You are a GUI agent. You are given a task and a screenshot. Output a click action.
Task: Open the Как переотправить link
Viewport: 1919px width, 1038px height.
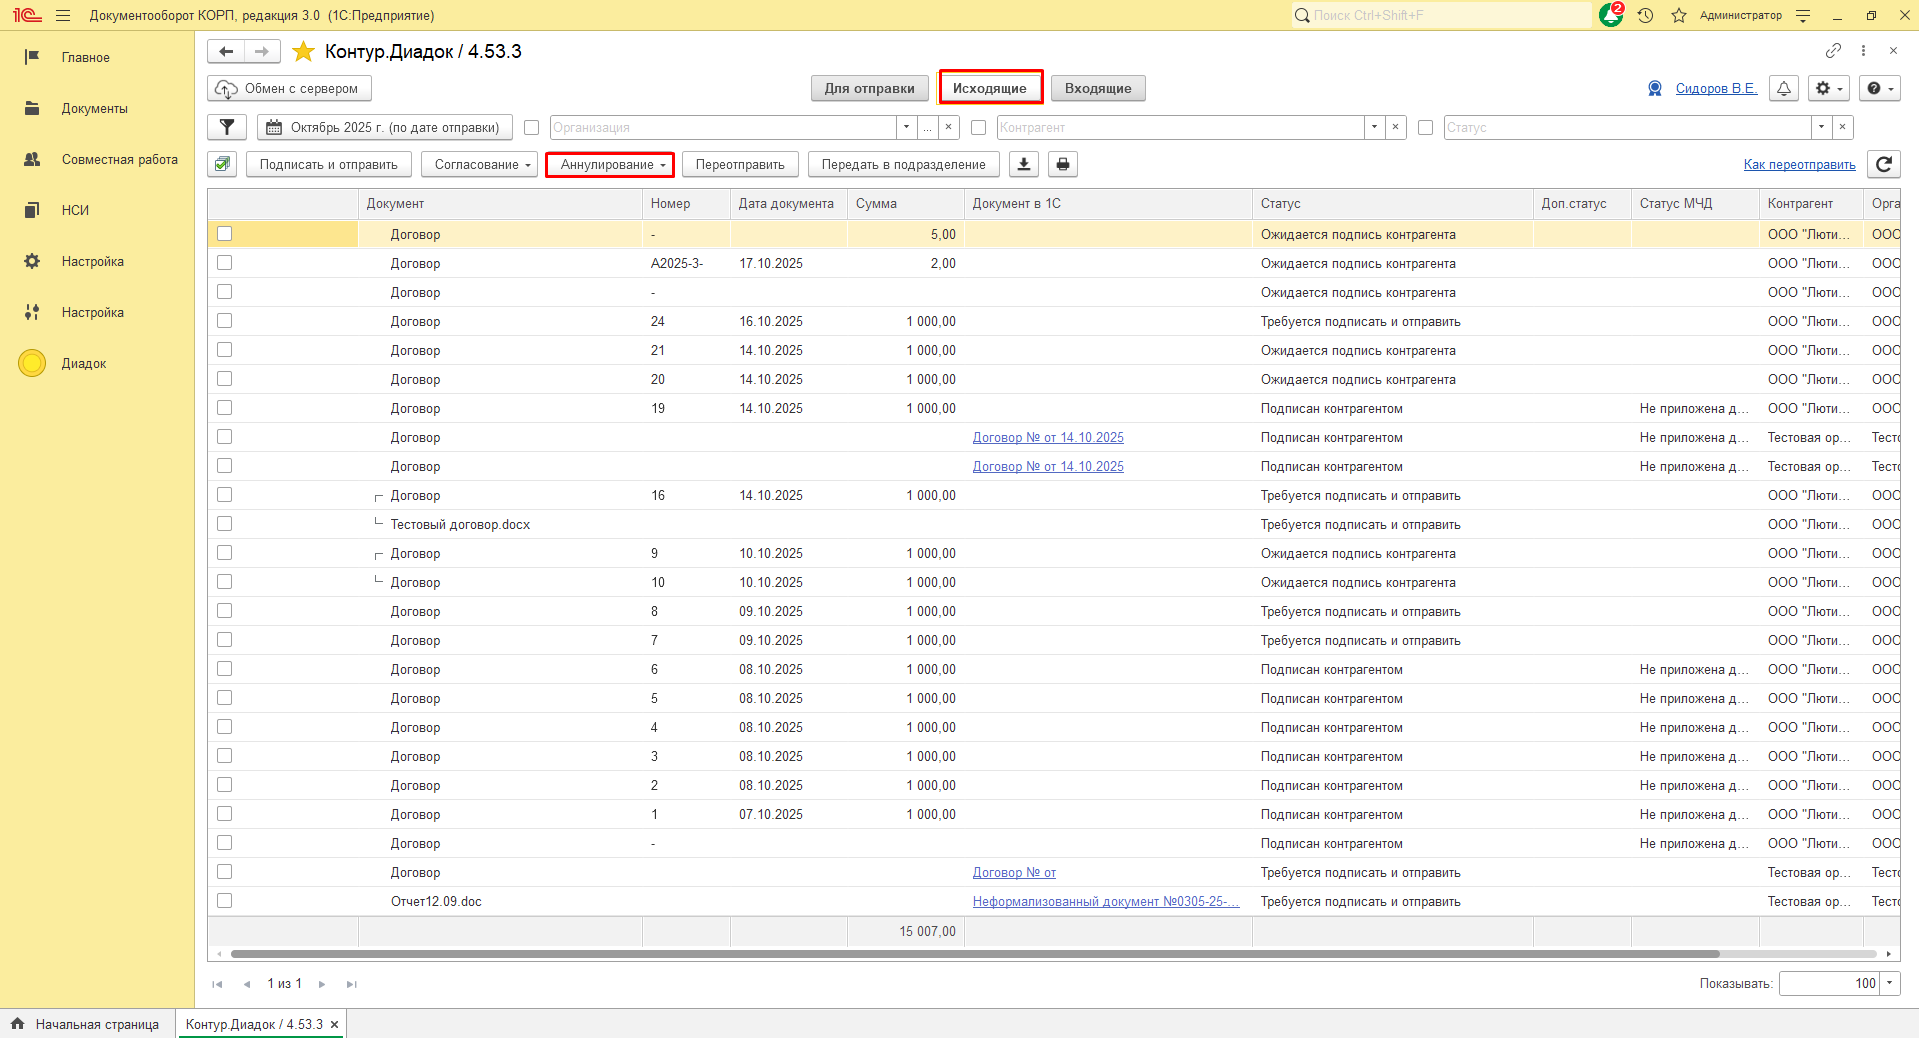tap(1799, 164)
